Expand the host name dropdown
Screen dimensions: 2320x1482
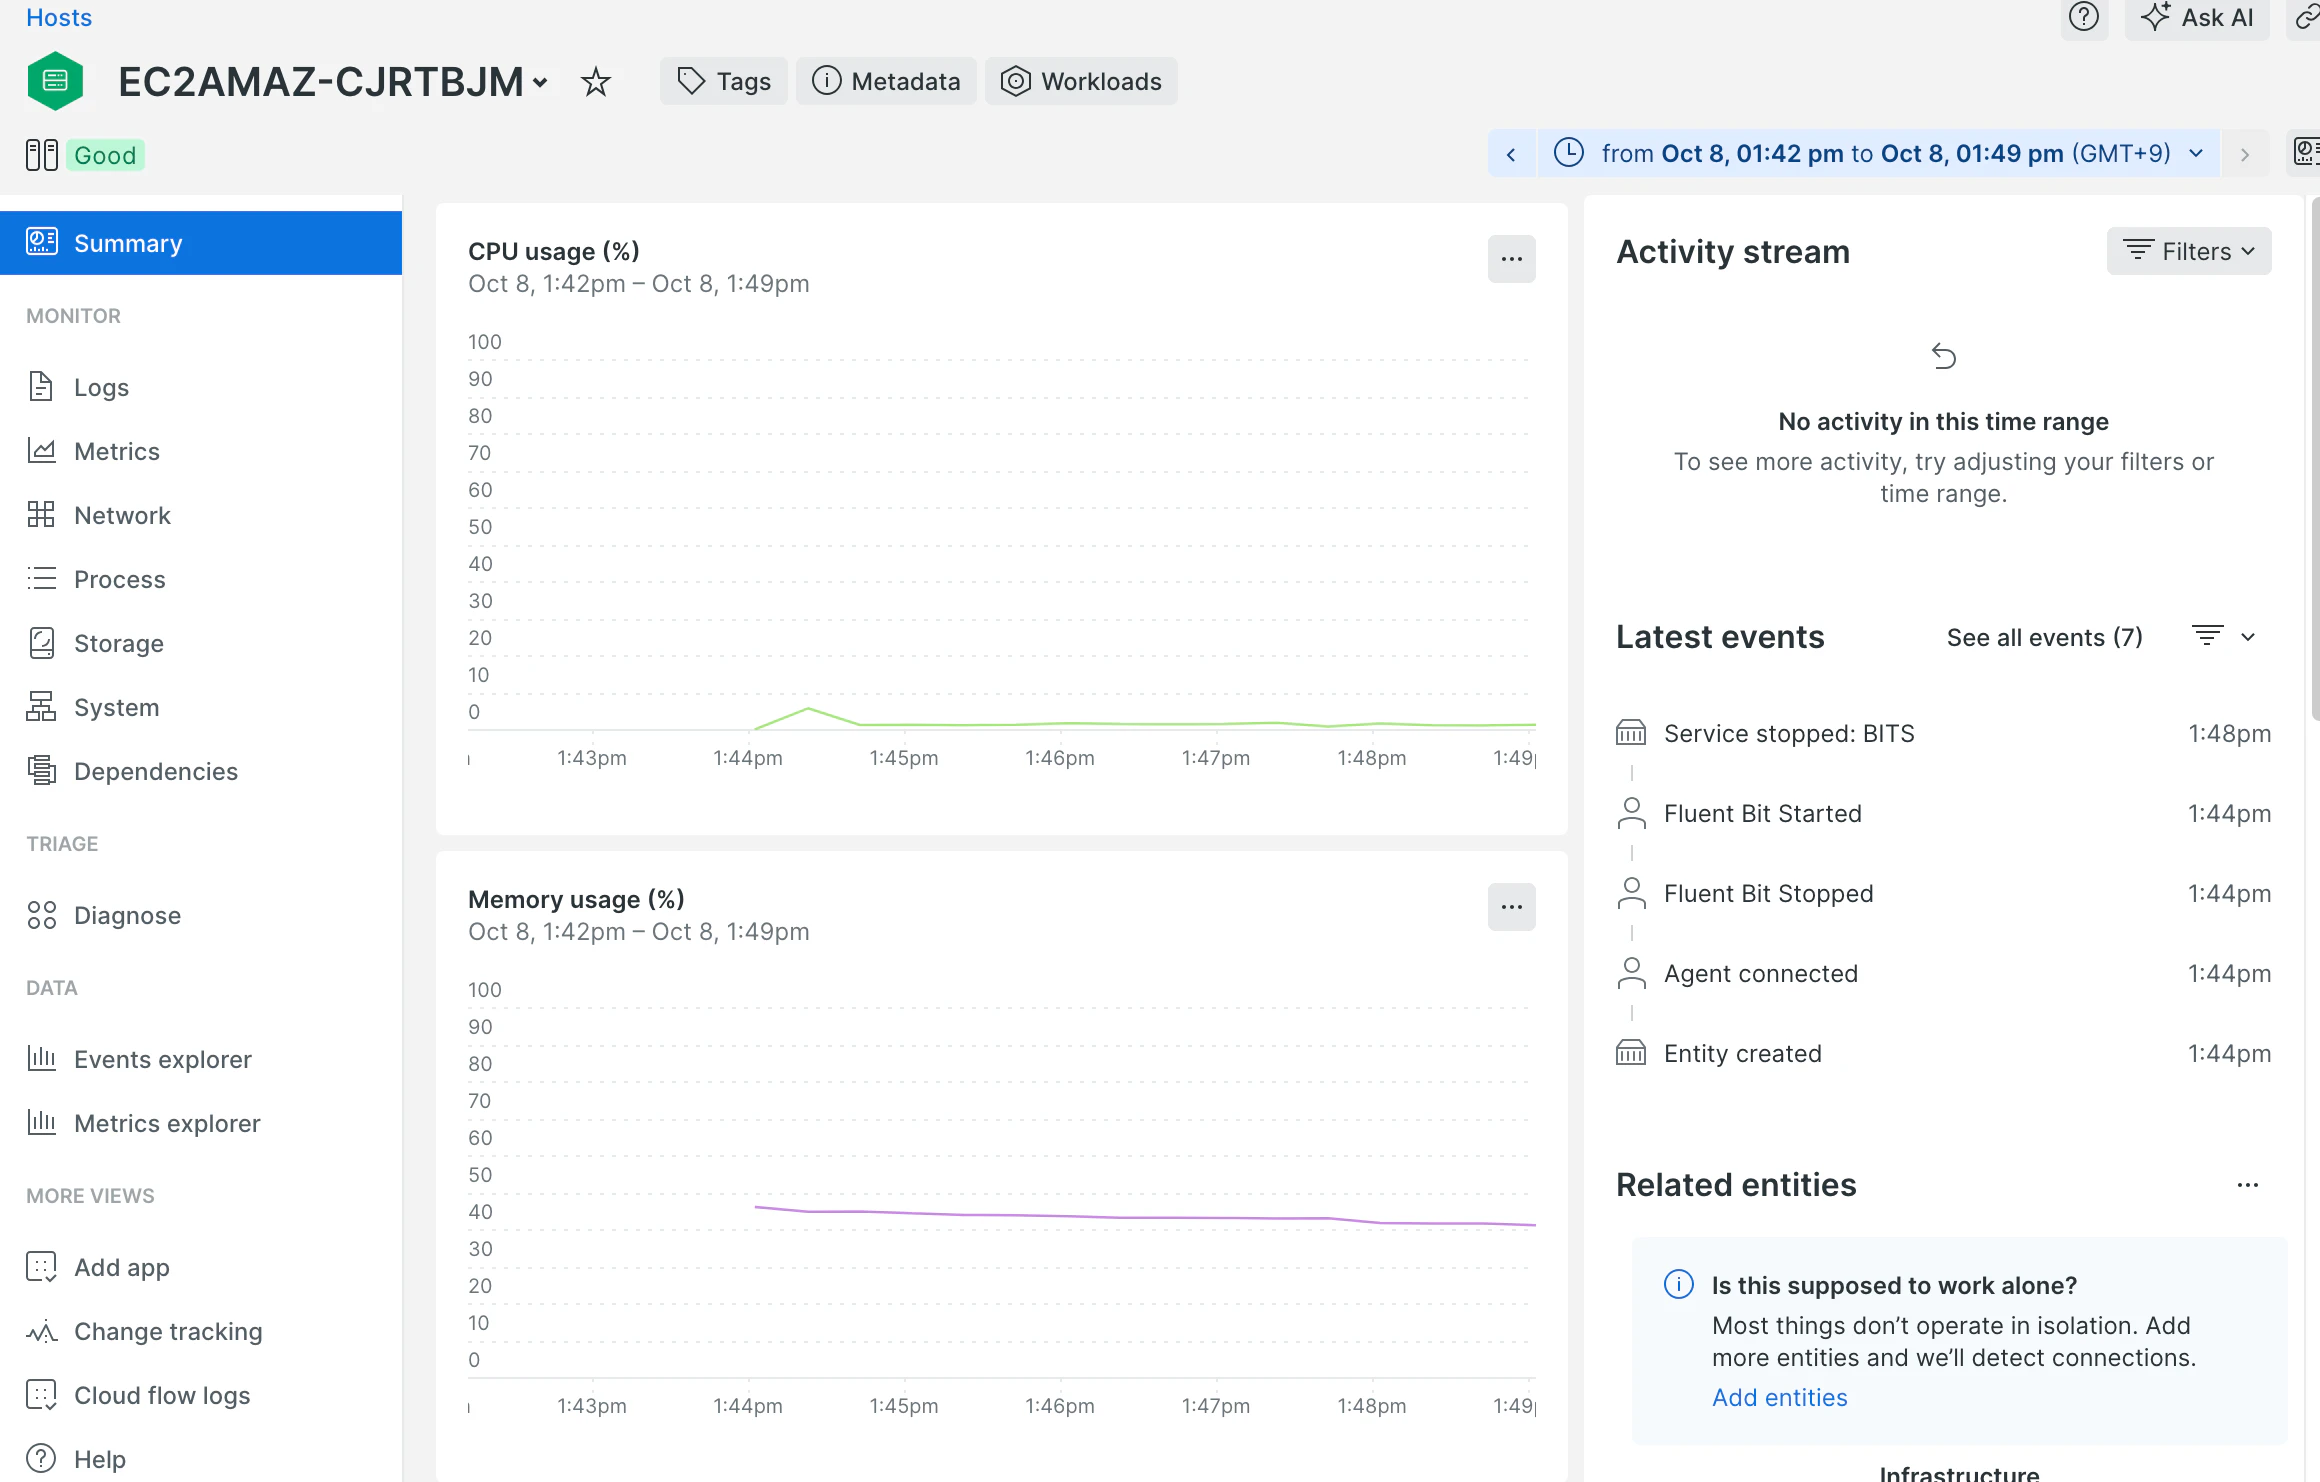540,82
